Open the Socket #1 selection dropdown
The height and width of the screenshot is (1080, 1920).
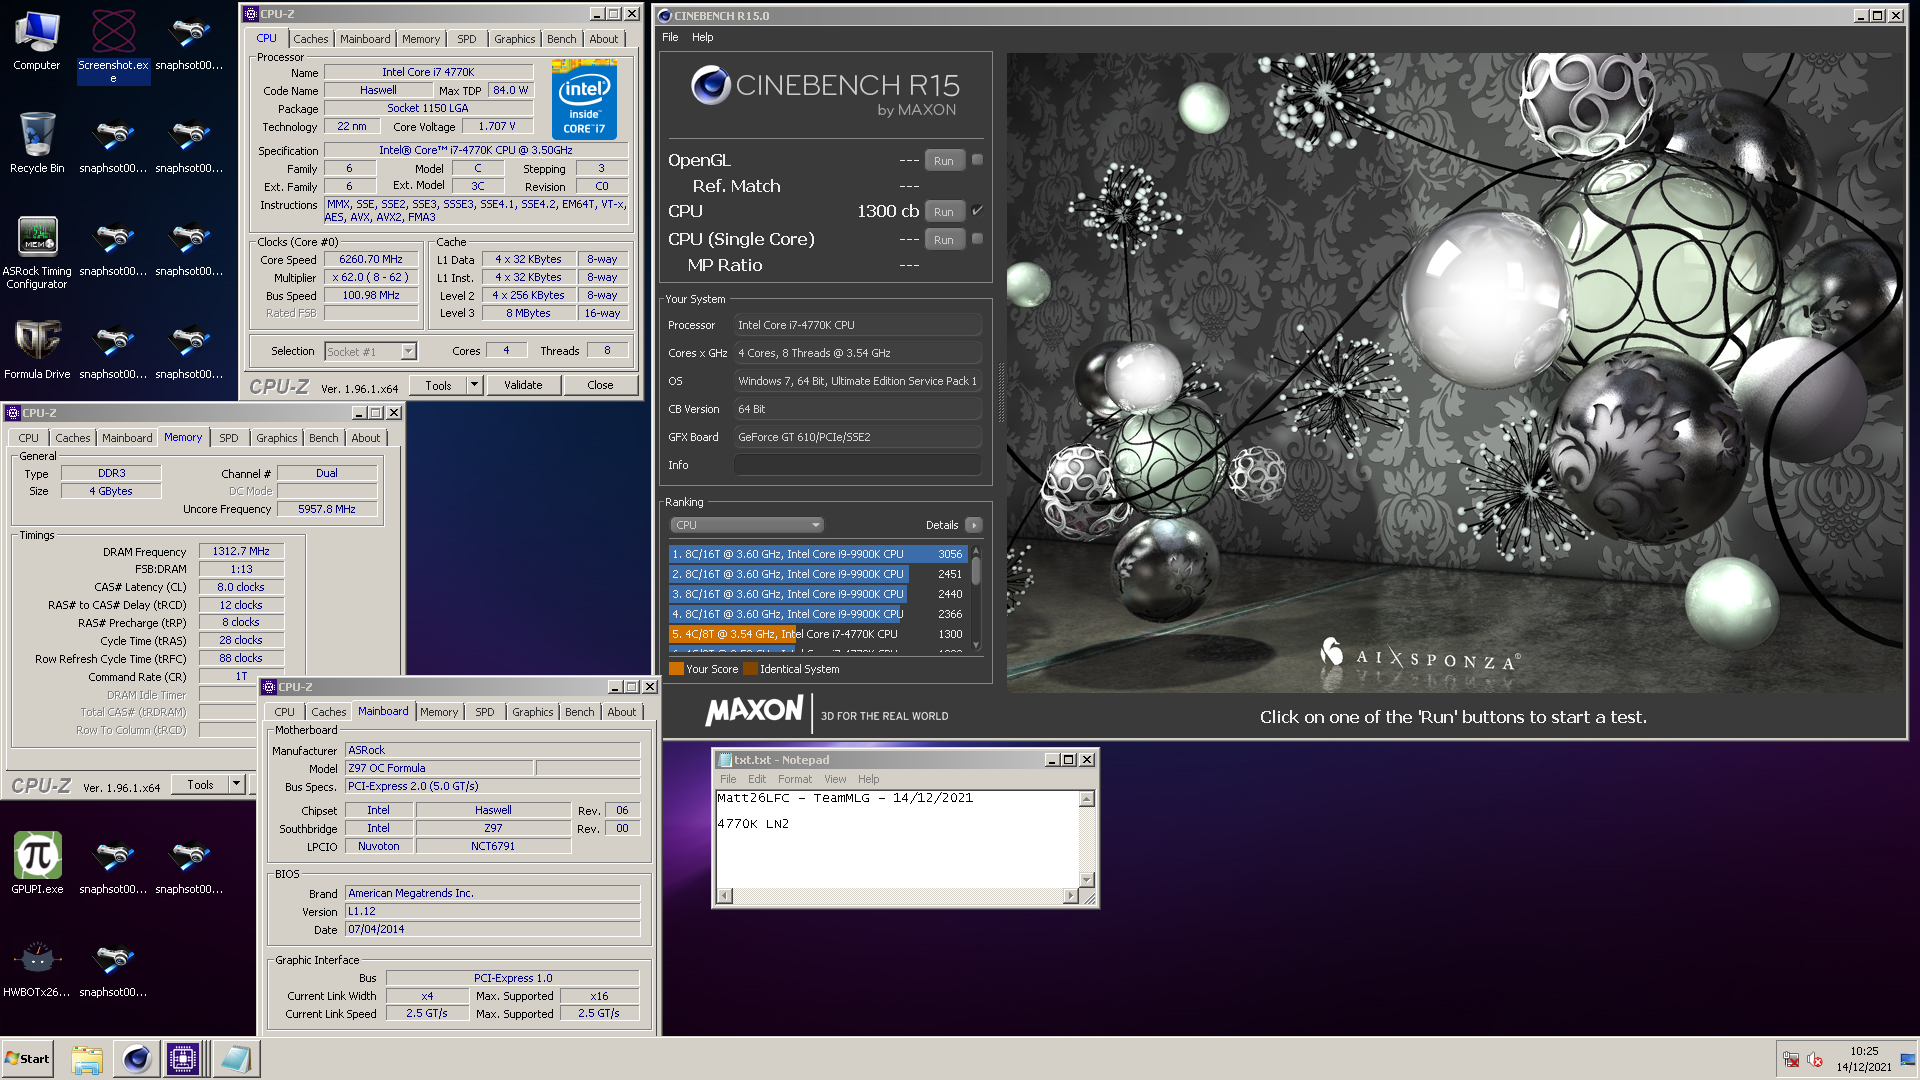pos(408,351)
